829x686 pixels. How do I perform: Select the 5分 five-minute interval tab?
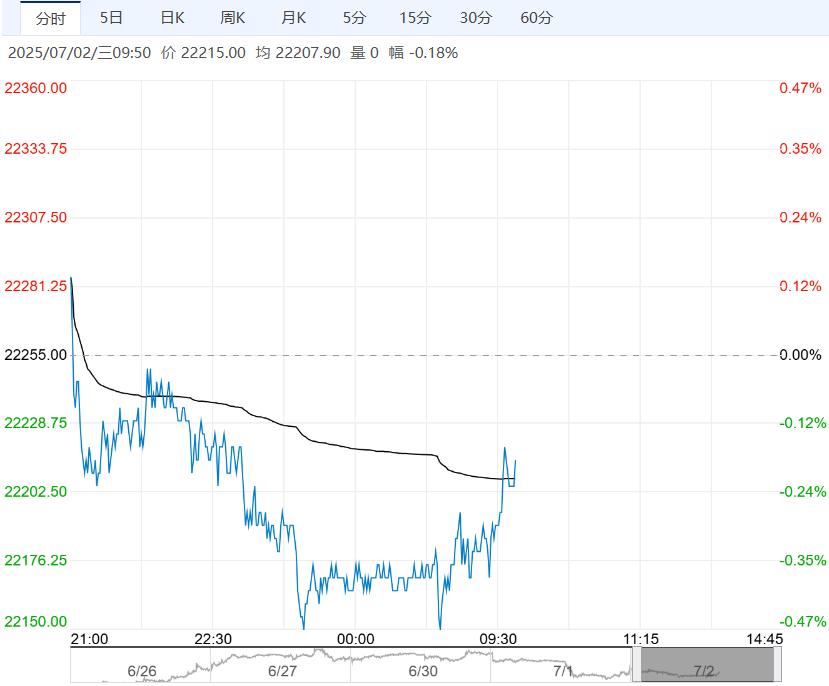[354, 18]
